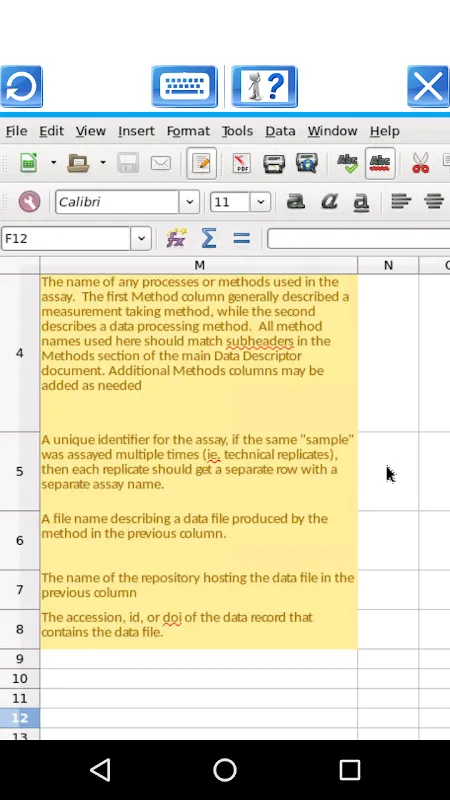Click the Sum sigma icon
Image resolution: width=450 pixels, height=800 pixels.
(x=209, y=238)
